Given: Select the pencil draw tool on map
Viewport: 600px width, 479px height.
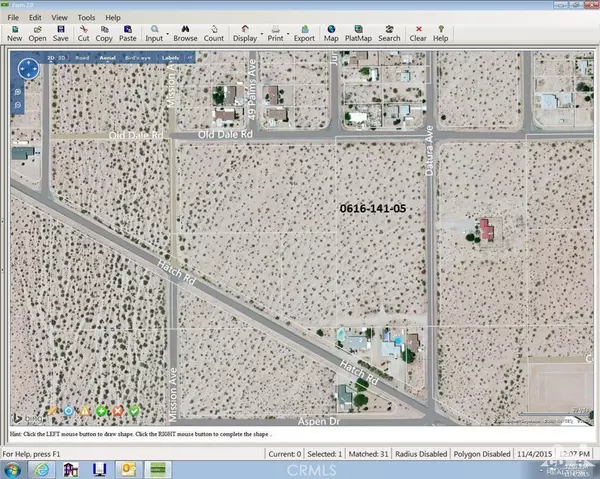Looking at the screenshot, I should tap(52, 411).
